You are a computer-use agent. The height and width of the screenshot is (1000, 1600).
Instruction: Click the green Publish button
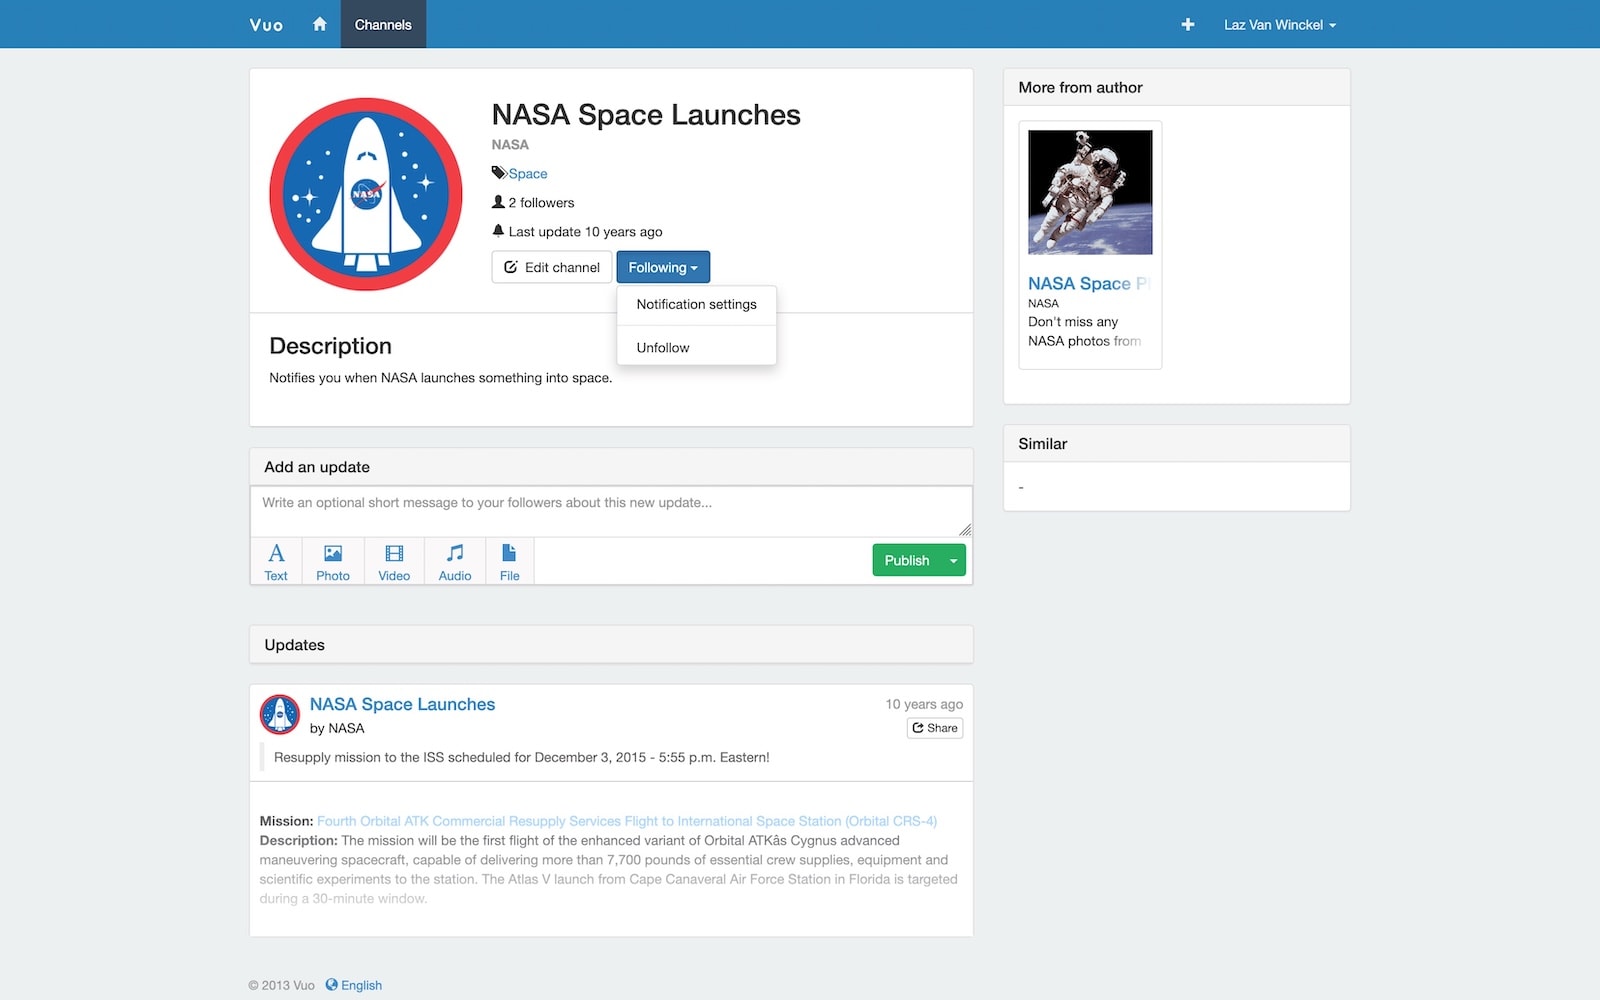907,560
